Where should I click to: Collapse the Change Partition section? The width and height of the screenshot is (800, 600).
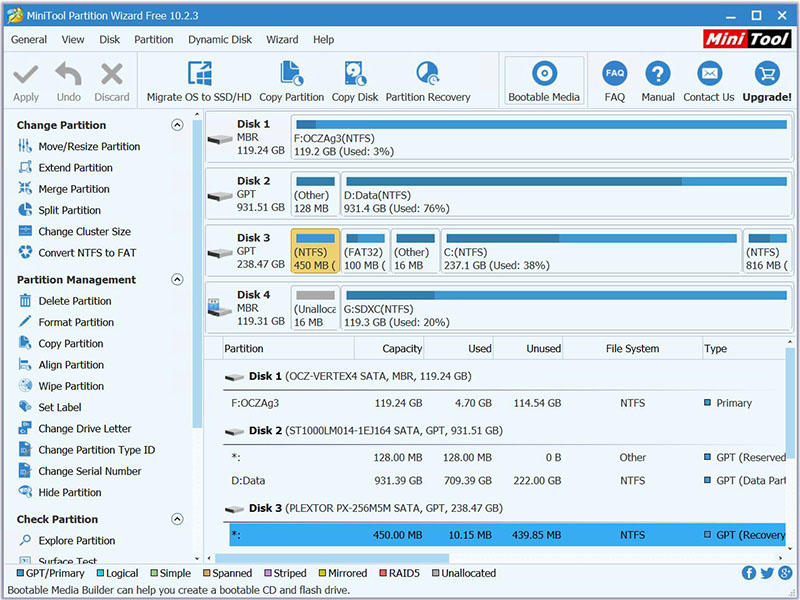coord(177,125)
